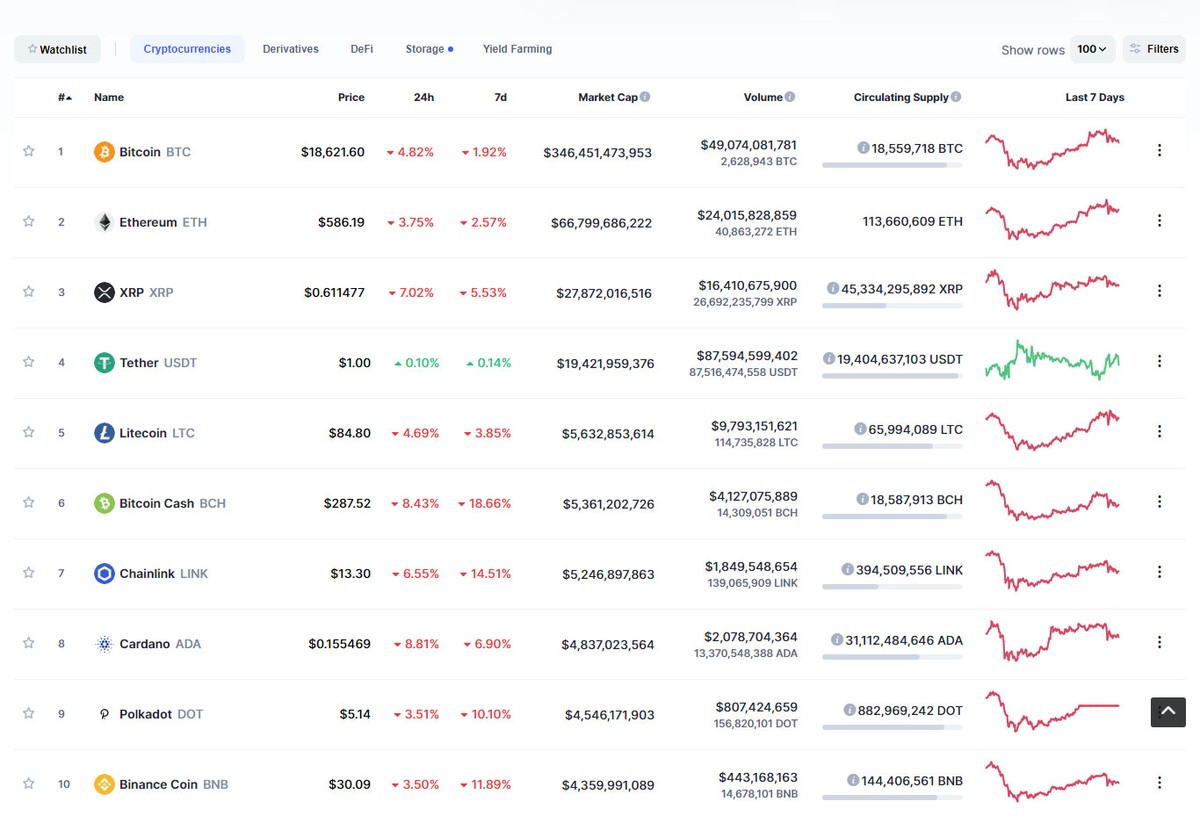This screenshot has width=1200, height=816.
Task: Switch to the Yield Farming tab
Action: 517,49
